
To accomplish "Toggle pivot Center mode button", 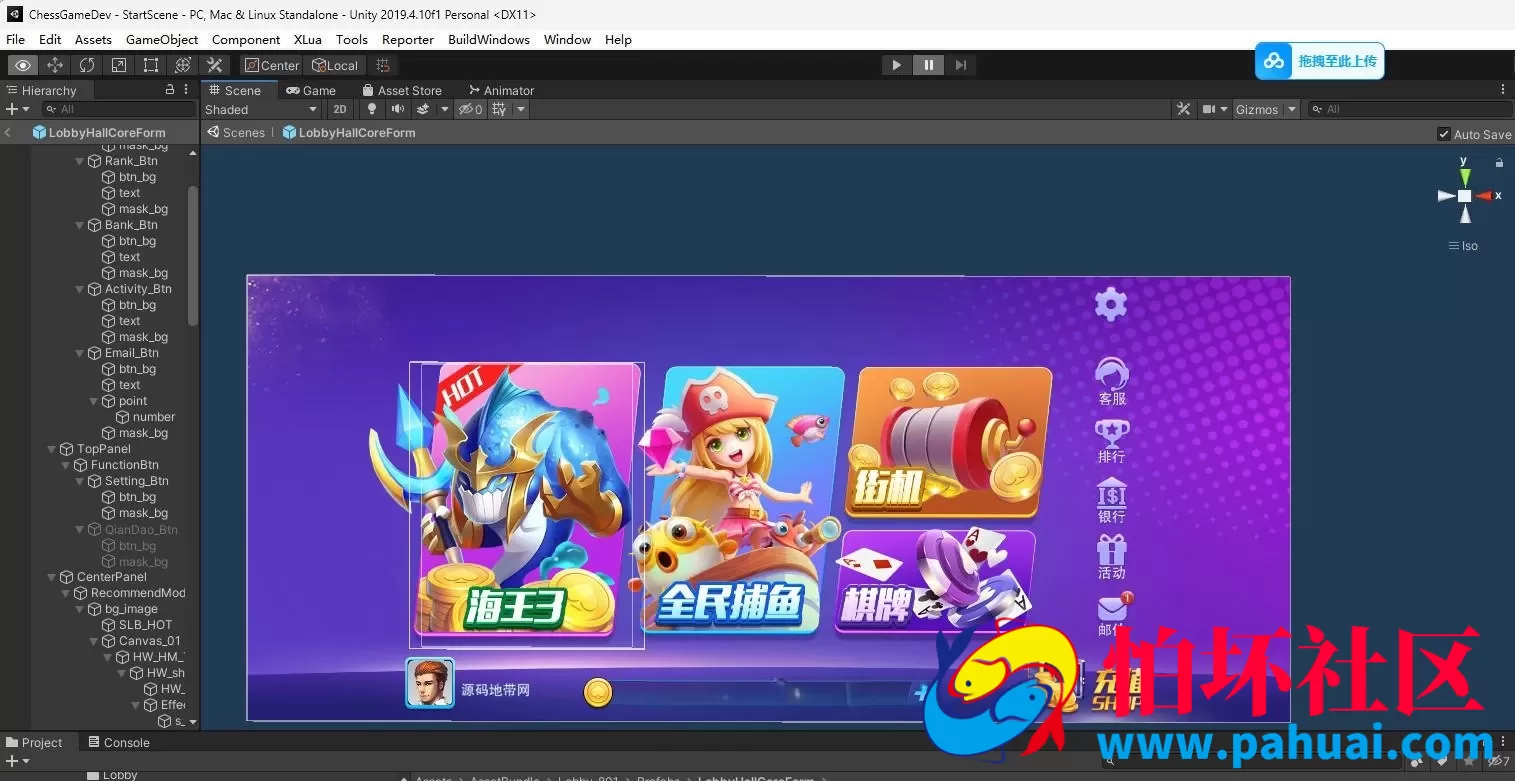I will [271, 65].
